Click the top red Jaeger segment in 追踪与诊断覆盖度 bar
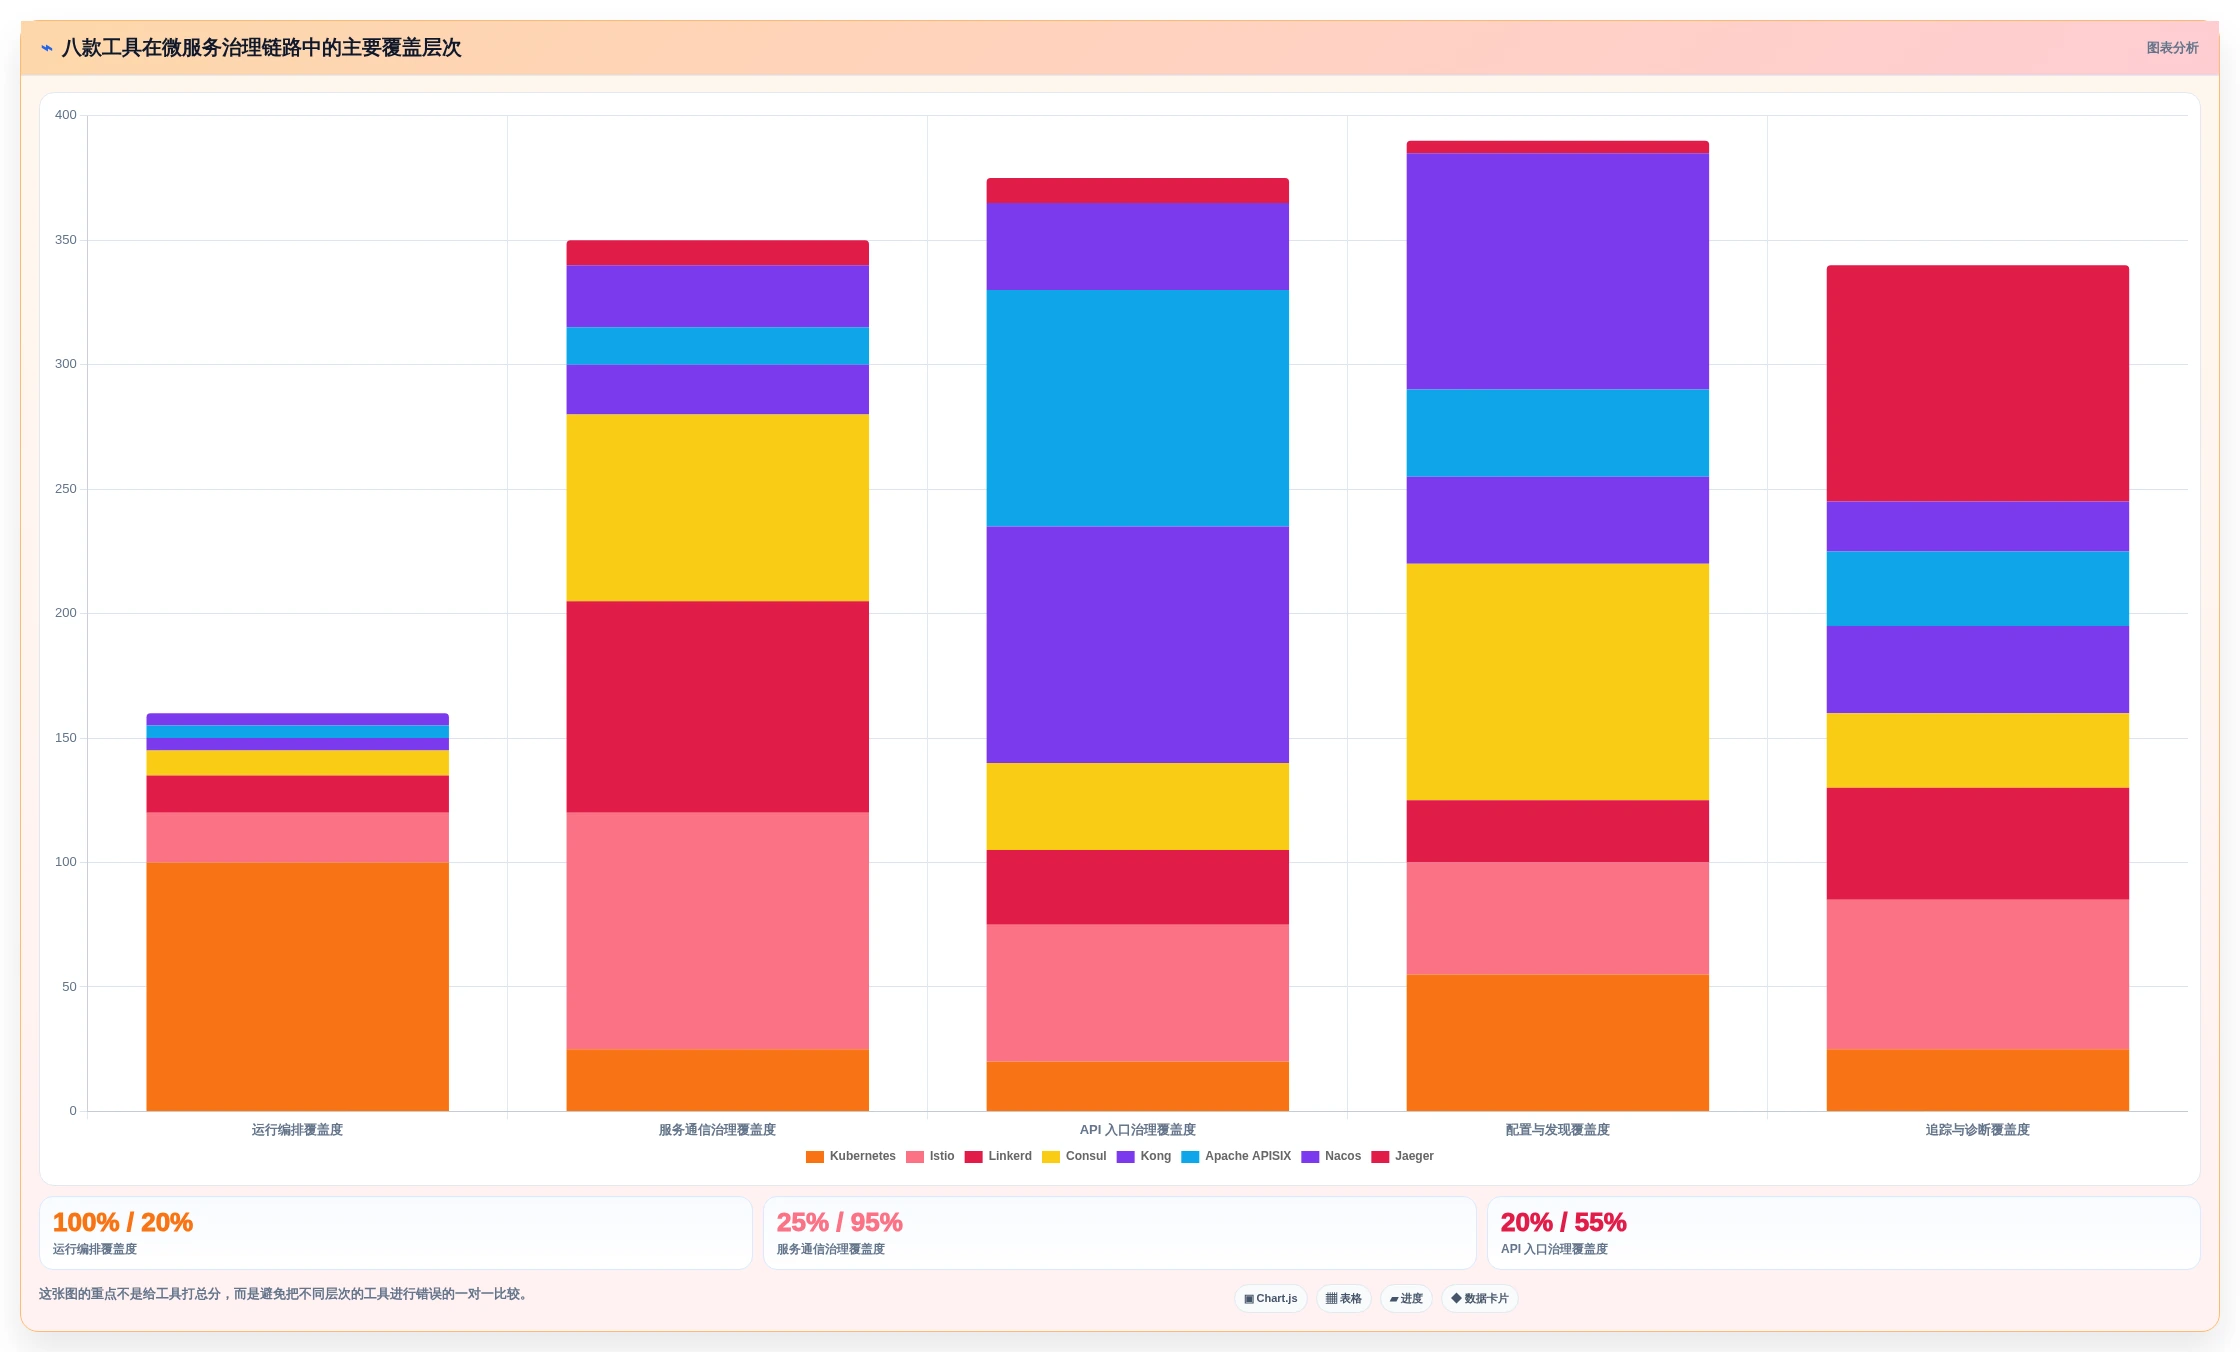The image size is (2240, 1352). coord(1978,384)
